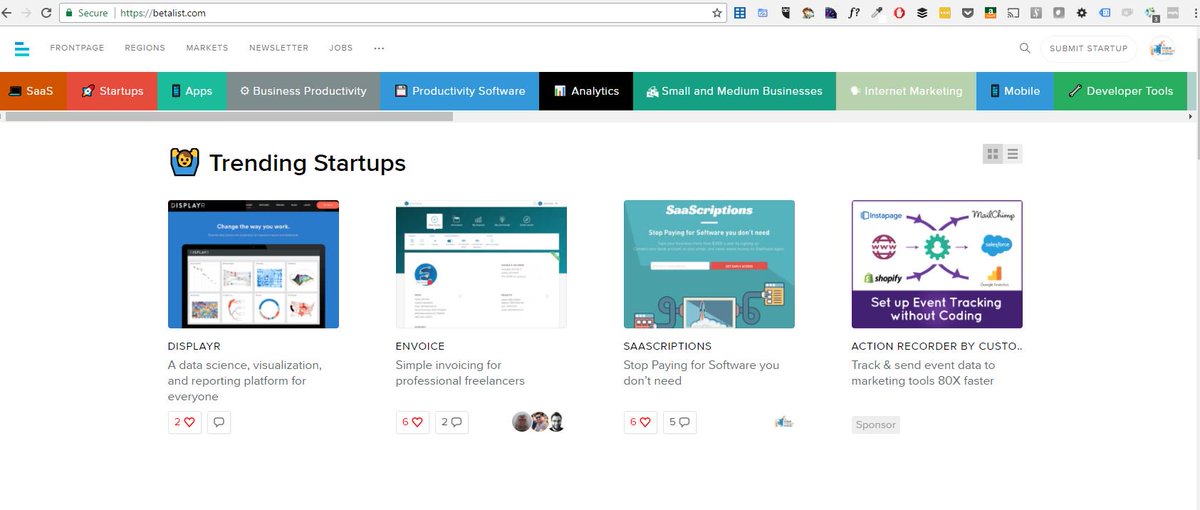Image resolution: width=1200 pixels, height=510 pixels.
Task: Open the Pocket extension
Action: pyautogui.click(x=967, y=13)
